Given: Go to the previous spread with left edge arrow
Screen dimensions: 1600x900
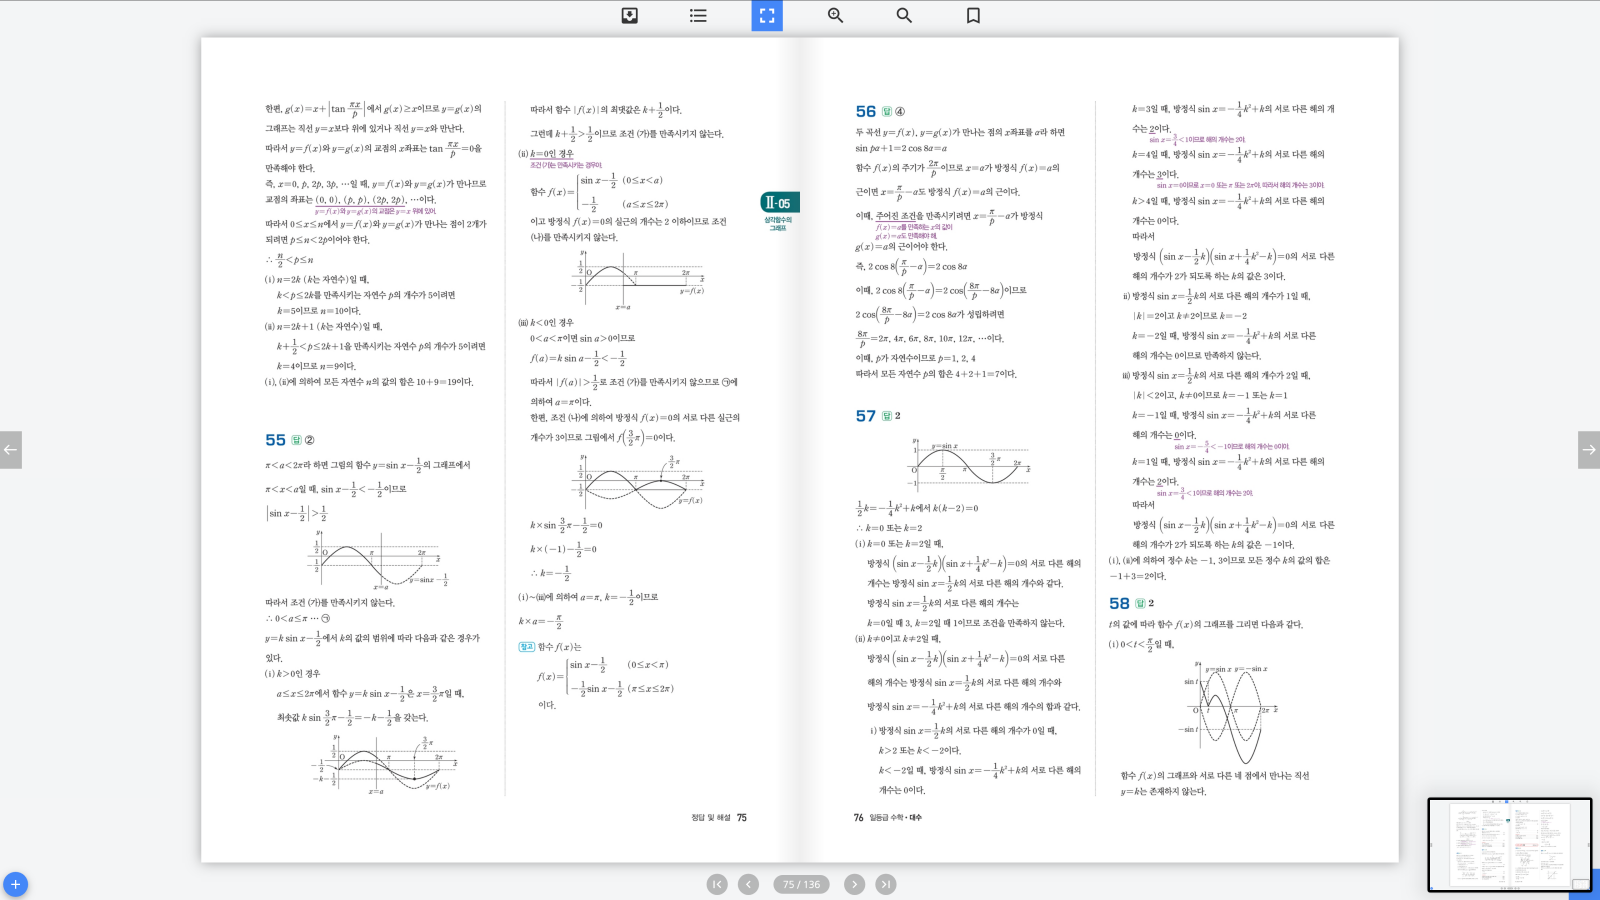Looking at the screenshot, I should pyautogui.click(x=11, y=450).
